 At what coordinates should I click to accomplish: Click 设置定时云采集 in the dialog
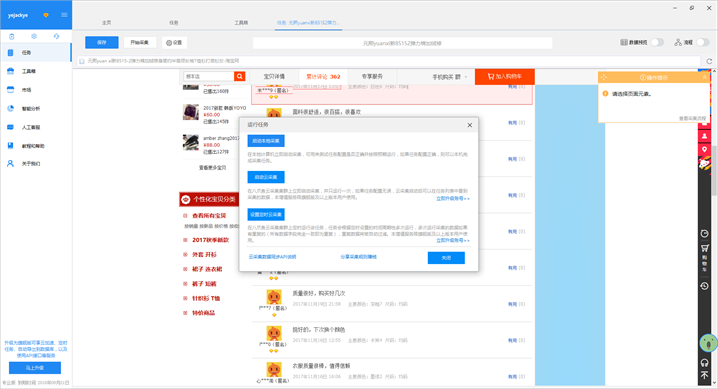coord(266,214)
